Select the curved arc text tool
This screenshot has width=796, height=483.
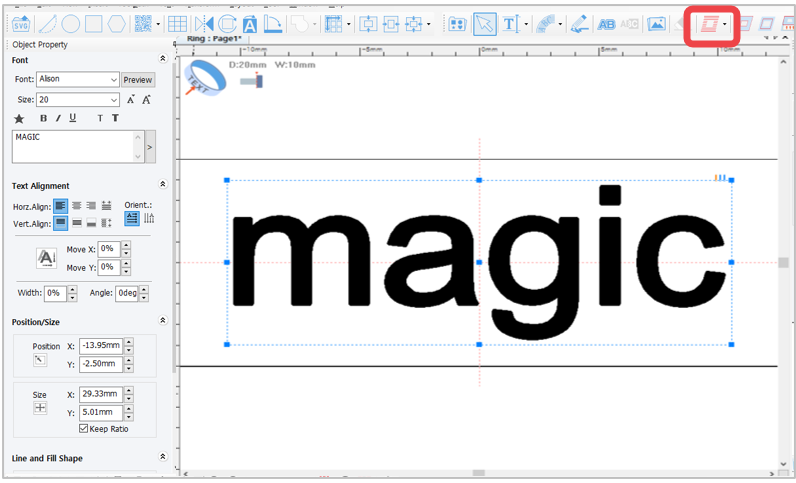coord(546,24)
